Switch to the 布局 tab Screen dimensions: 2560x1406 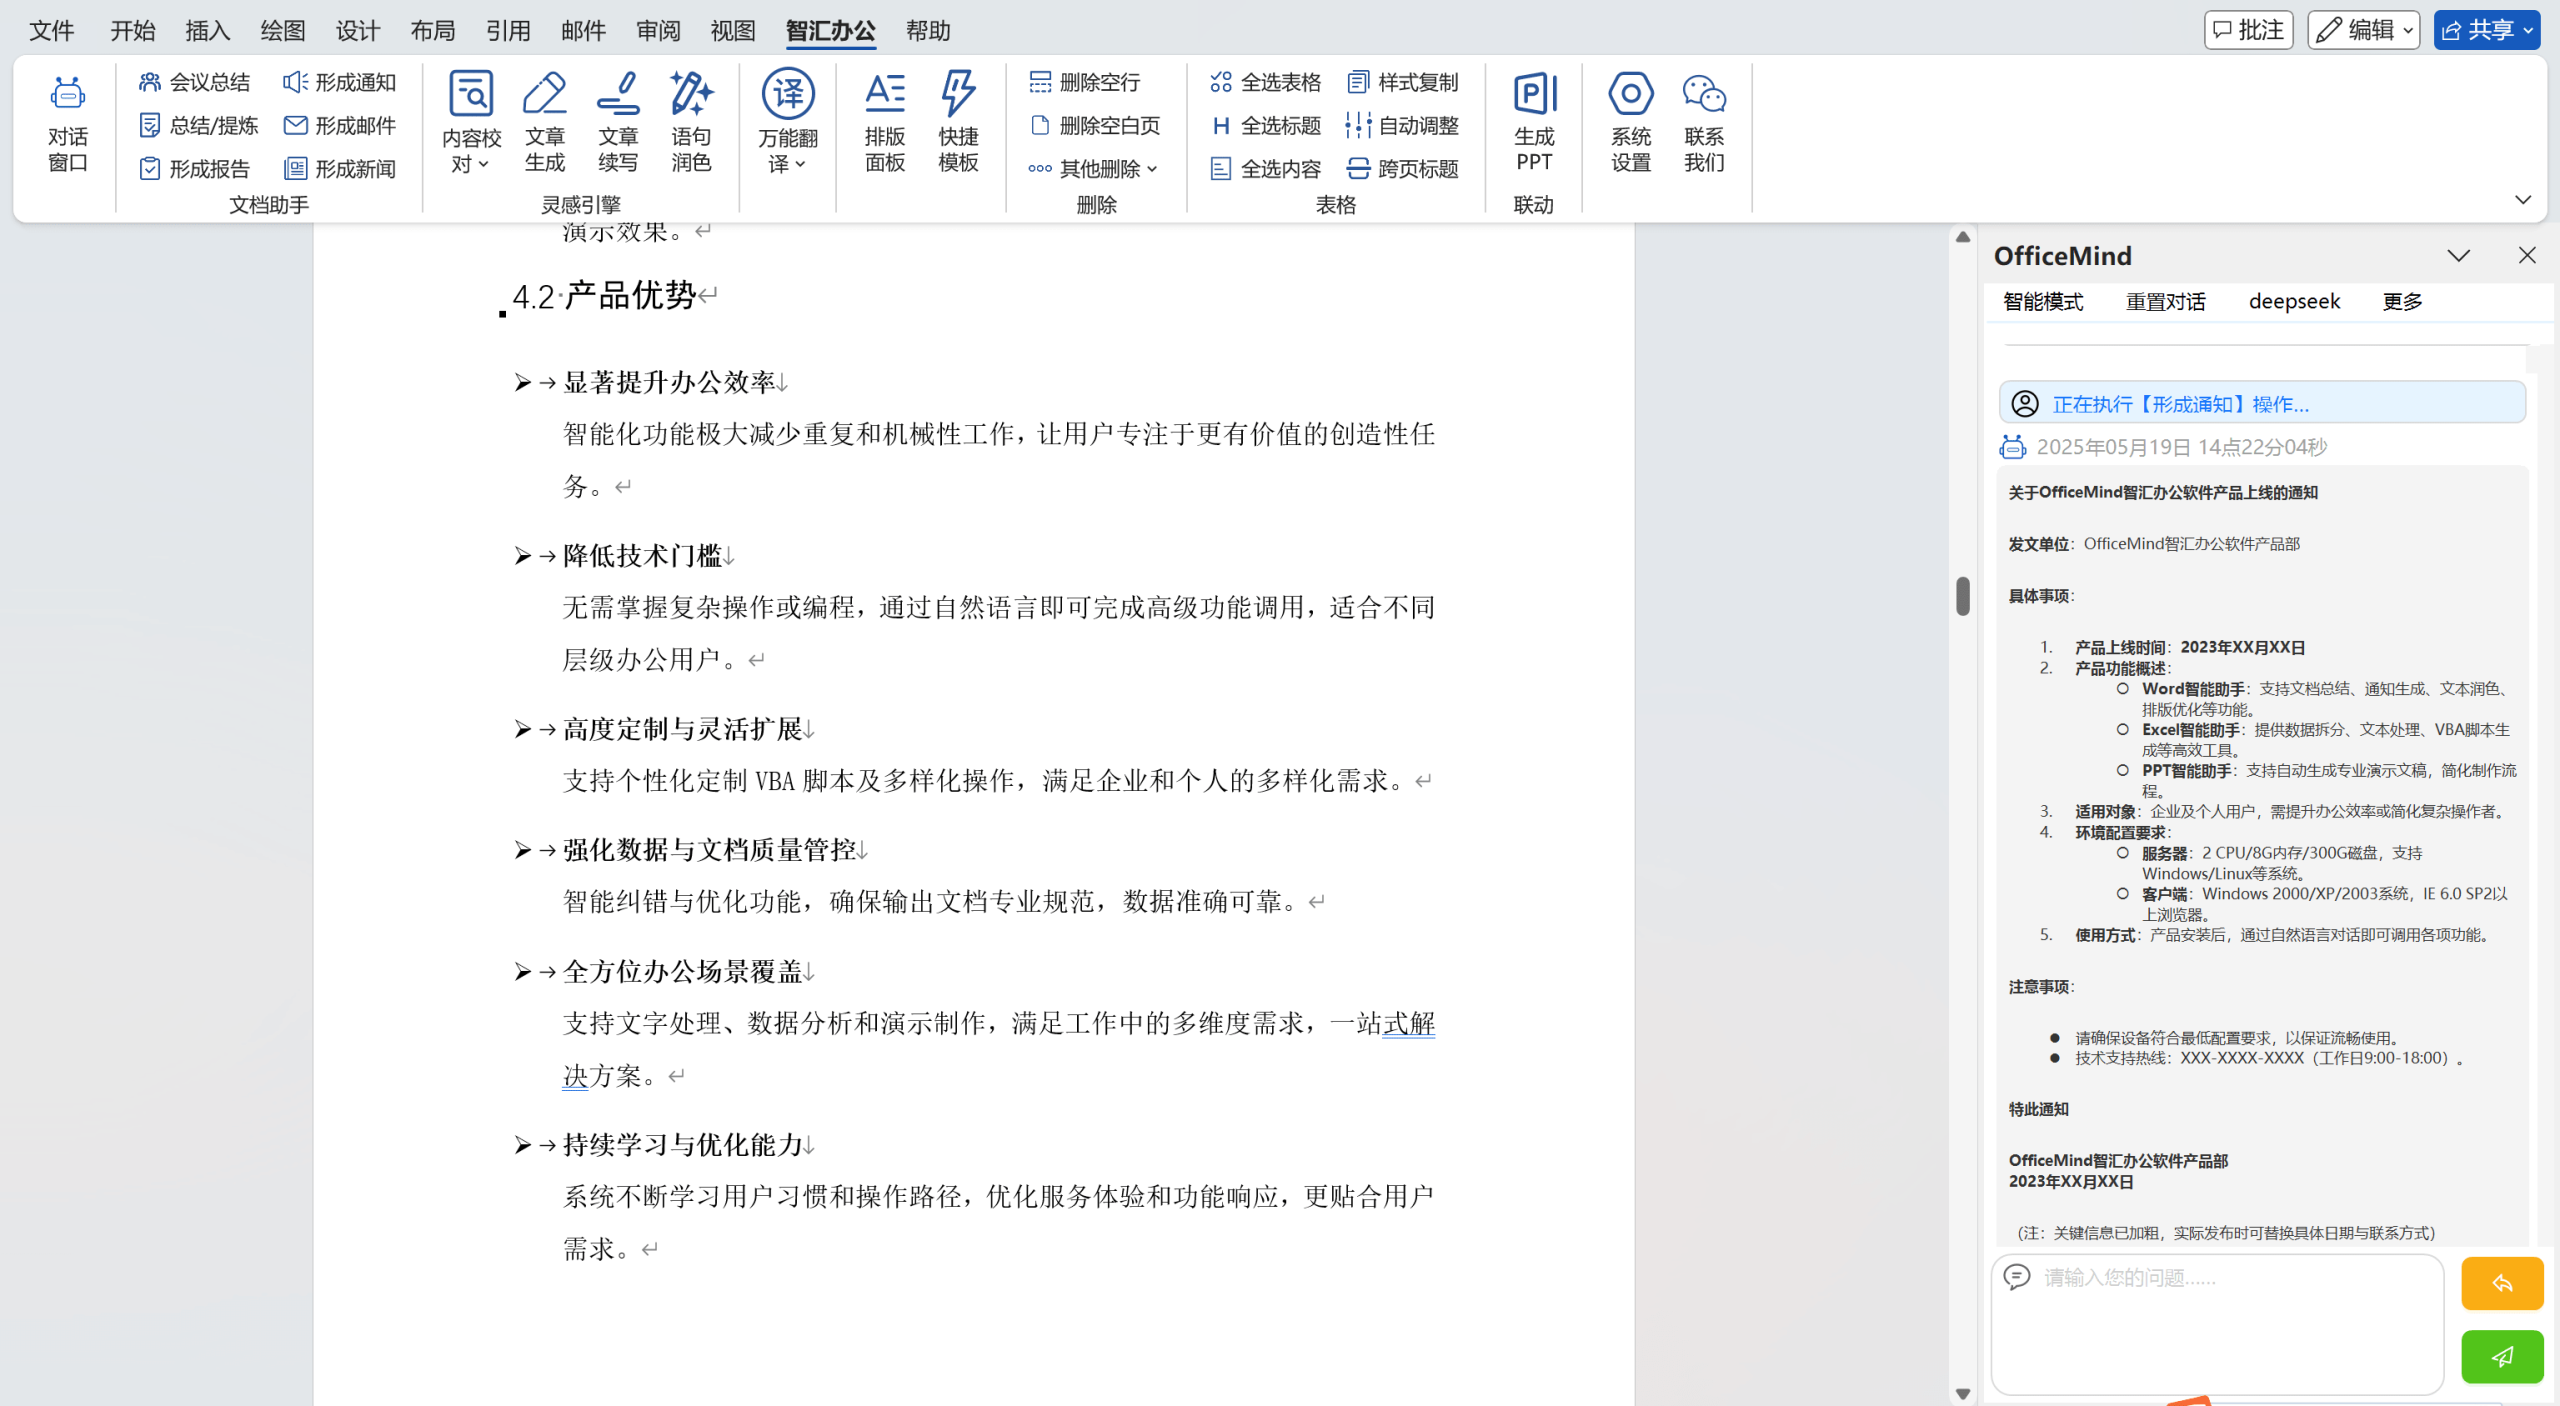click(x=433, y=31)
